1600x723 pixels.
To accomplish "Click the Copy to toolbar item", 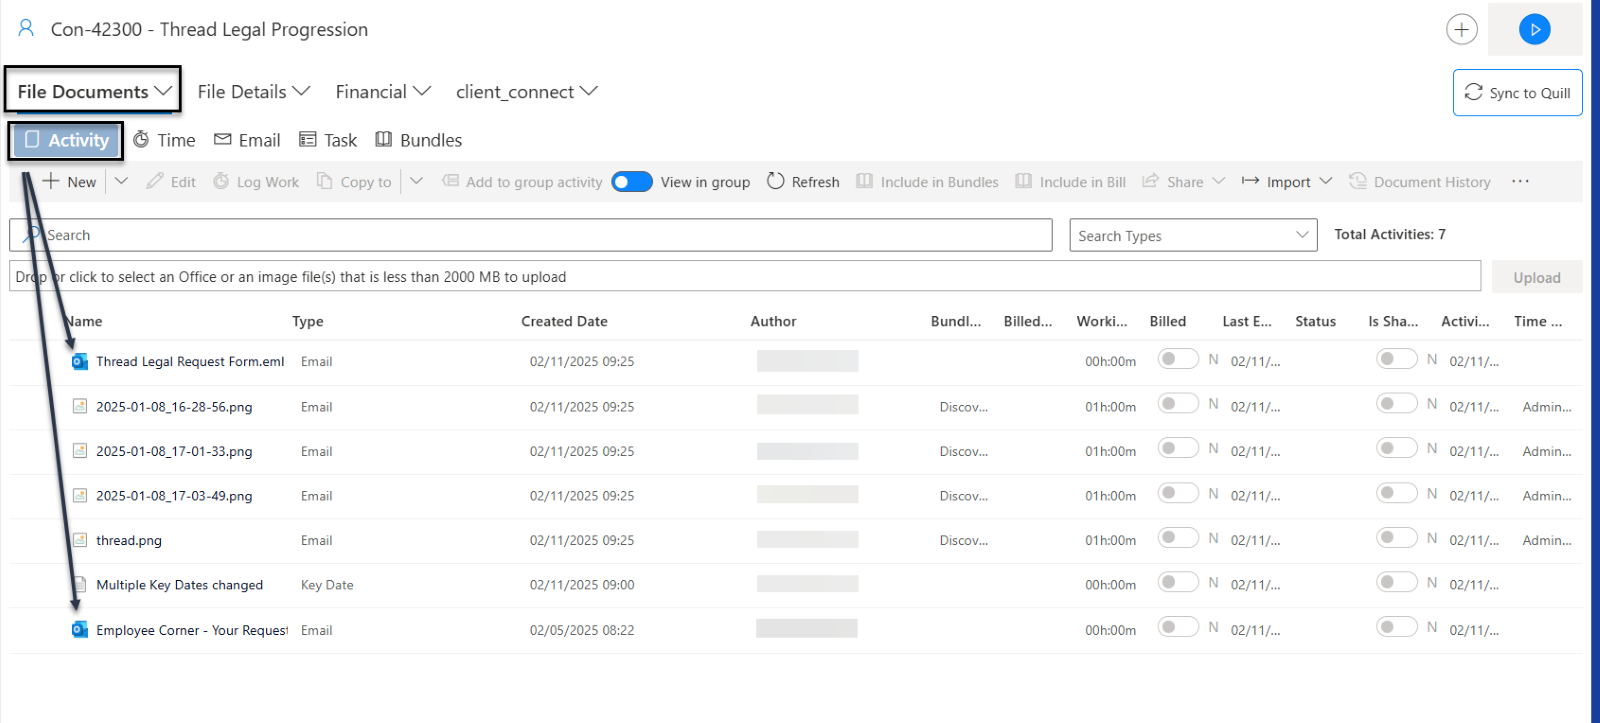I will [354, 181].
